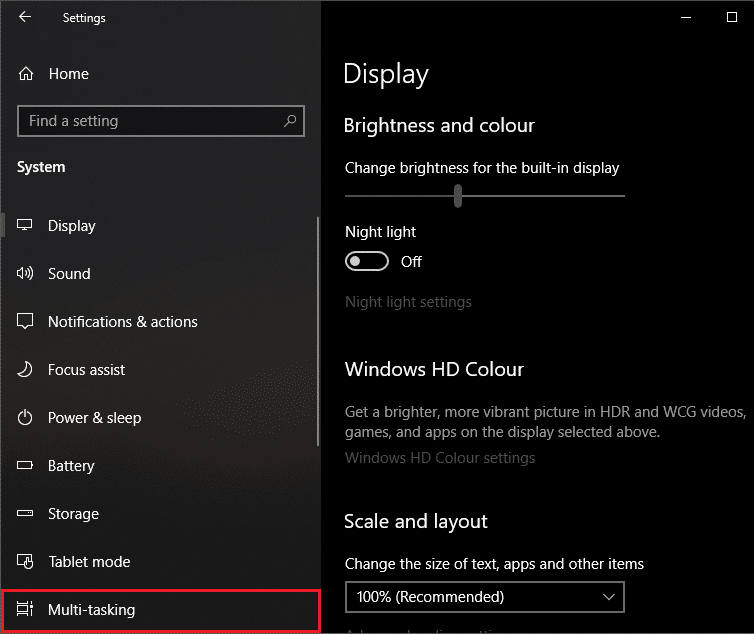The width and height of the screenshot is (754, 634).
Task: Open Windows HD Colour settings link
Action: click(x=440, y=458)
